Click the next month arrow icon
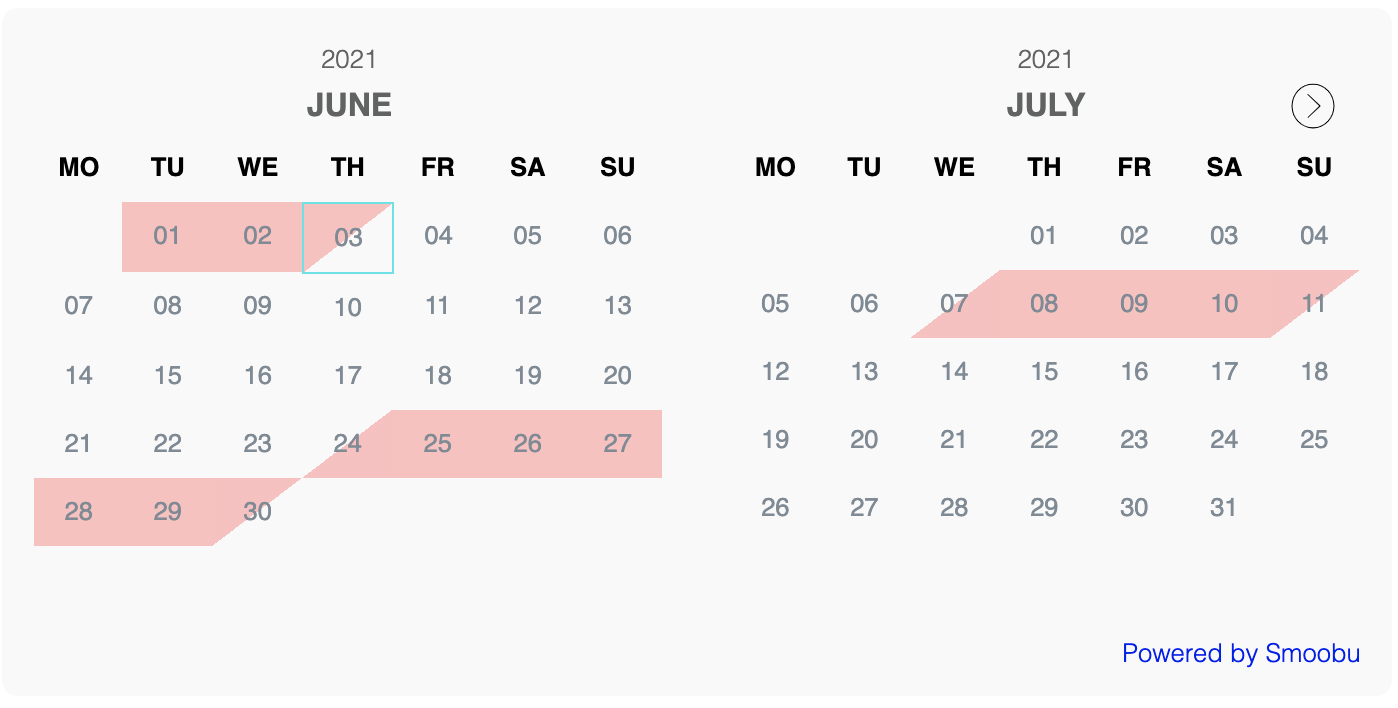Image resolution: width=1398 pixels, height=708 pixels. 1313,106
